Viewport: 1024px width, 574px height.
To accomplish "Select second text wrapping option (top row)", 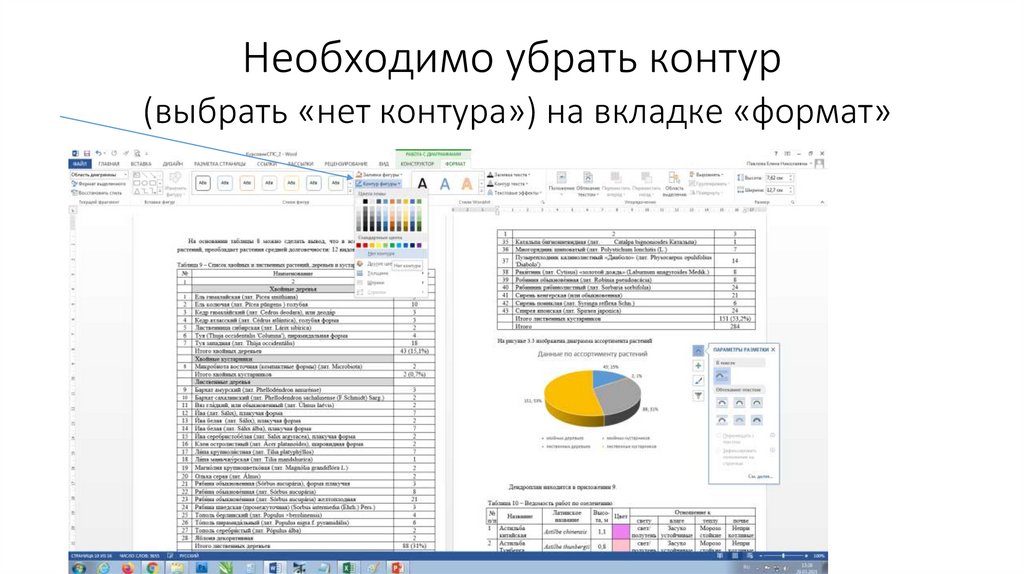I will pos(739,403).
